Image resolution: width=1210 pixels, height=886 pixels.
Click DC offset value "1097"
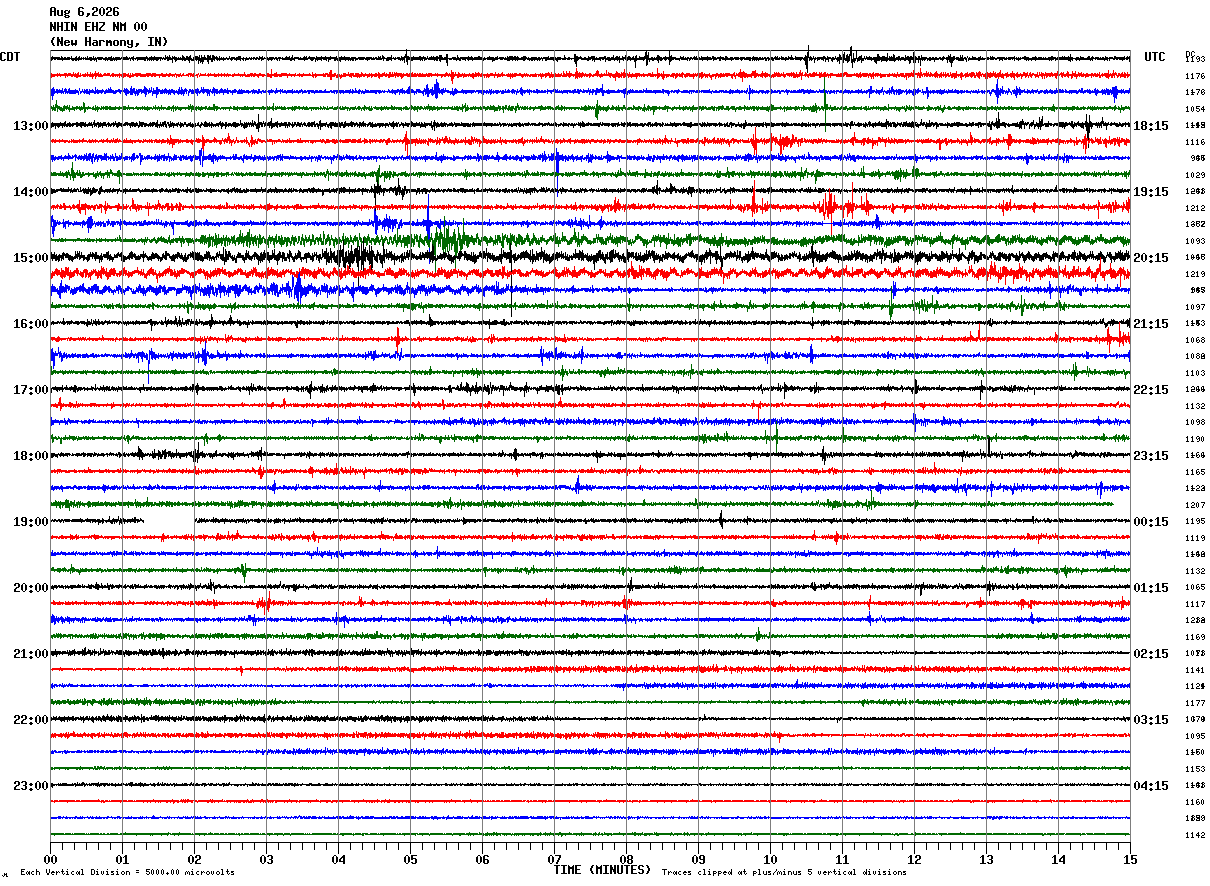[x=1195, y=307]
